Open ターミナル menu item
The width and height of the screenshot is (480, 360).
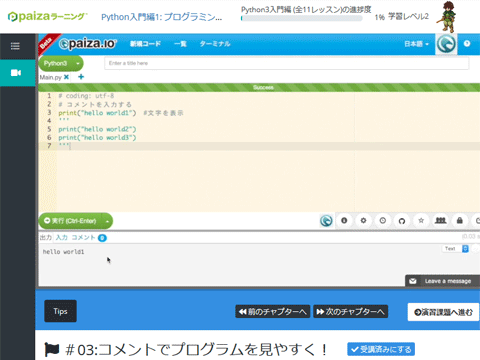[x=215, y=44]
